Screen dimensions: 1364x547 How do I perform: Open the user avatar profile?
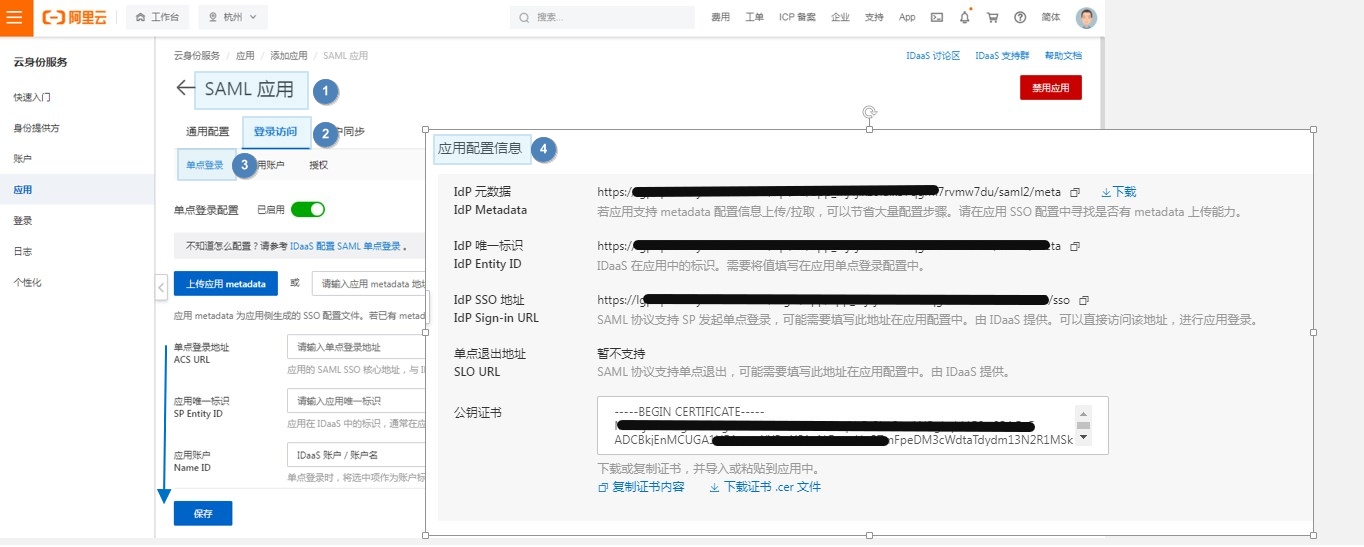(x=1086, y=18)
